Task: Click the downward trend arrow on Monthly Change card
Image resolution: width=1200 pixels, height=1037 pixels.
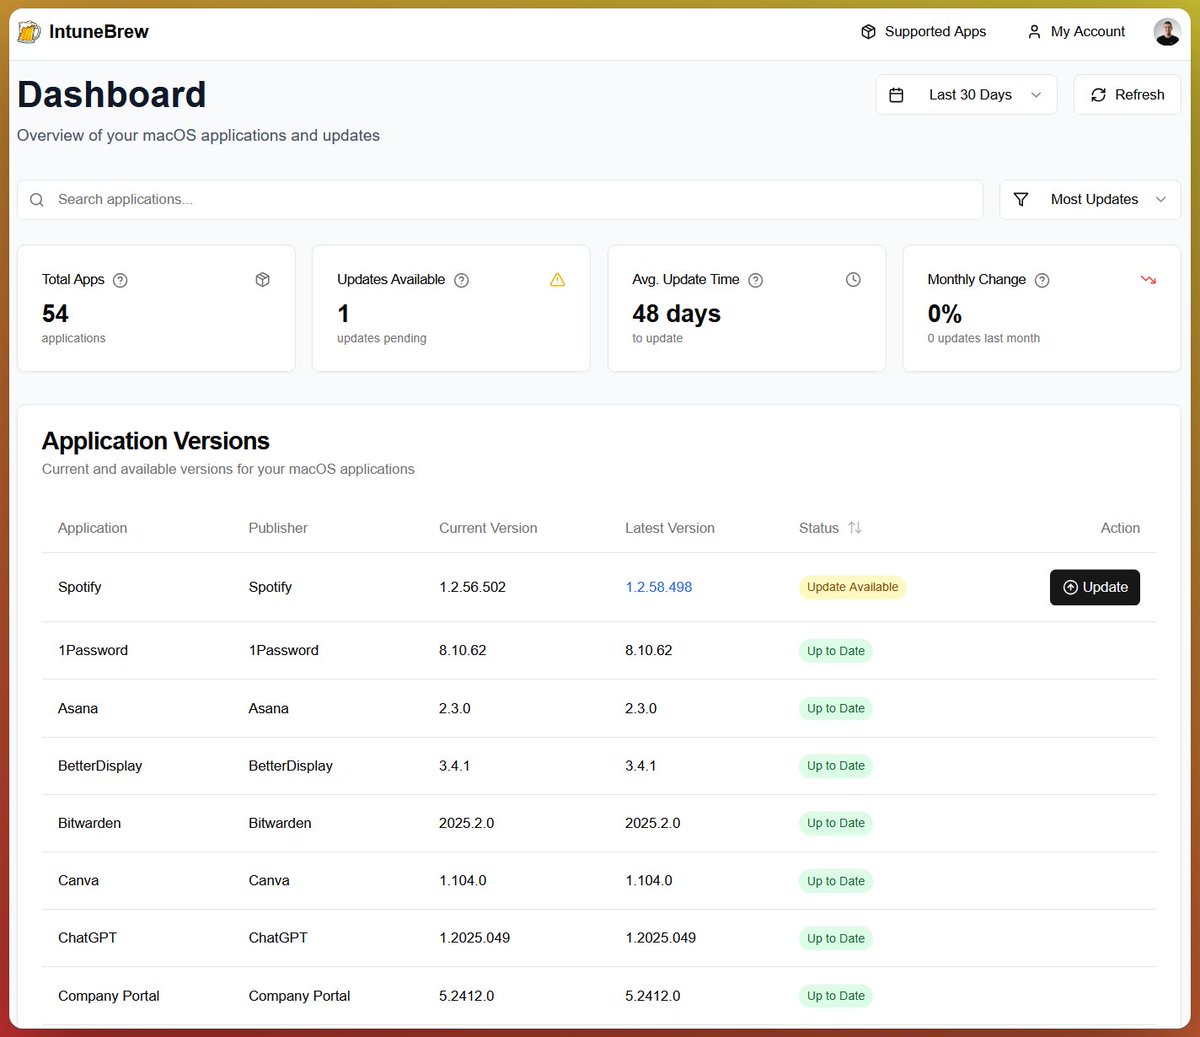Action: [x=1148, y=280]
